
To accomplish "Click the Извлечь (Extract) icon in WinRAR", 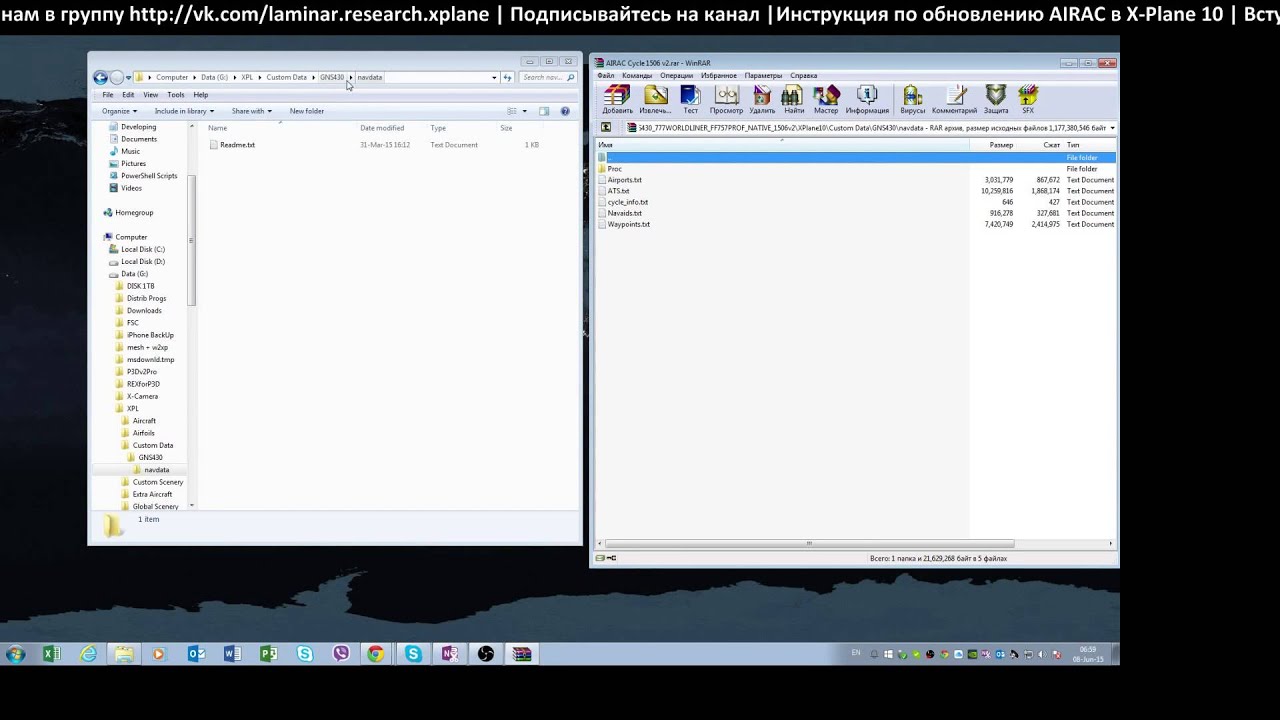I will coord(656,99).
